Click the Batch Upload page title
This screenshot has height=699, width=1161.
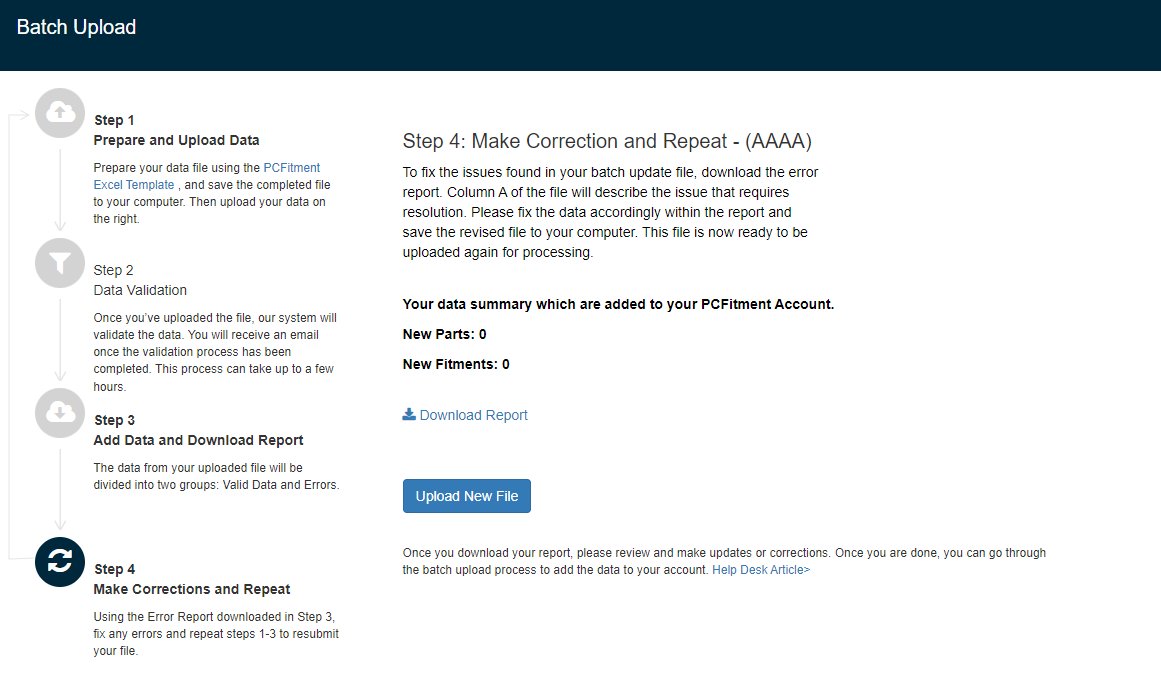[76, 28]
